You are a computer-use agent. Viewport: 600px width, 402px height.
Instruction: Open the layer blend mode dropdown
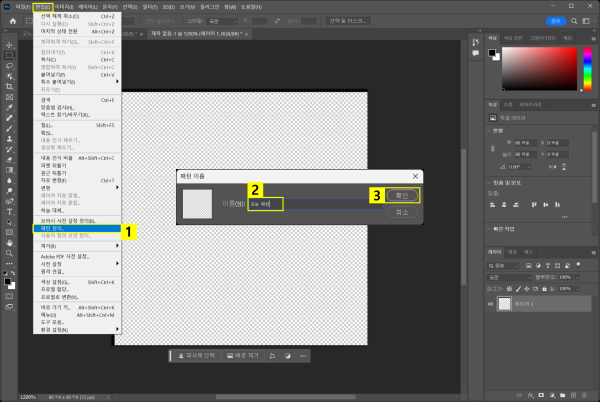(509, 277)
